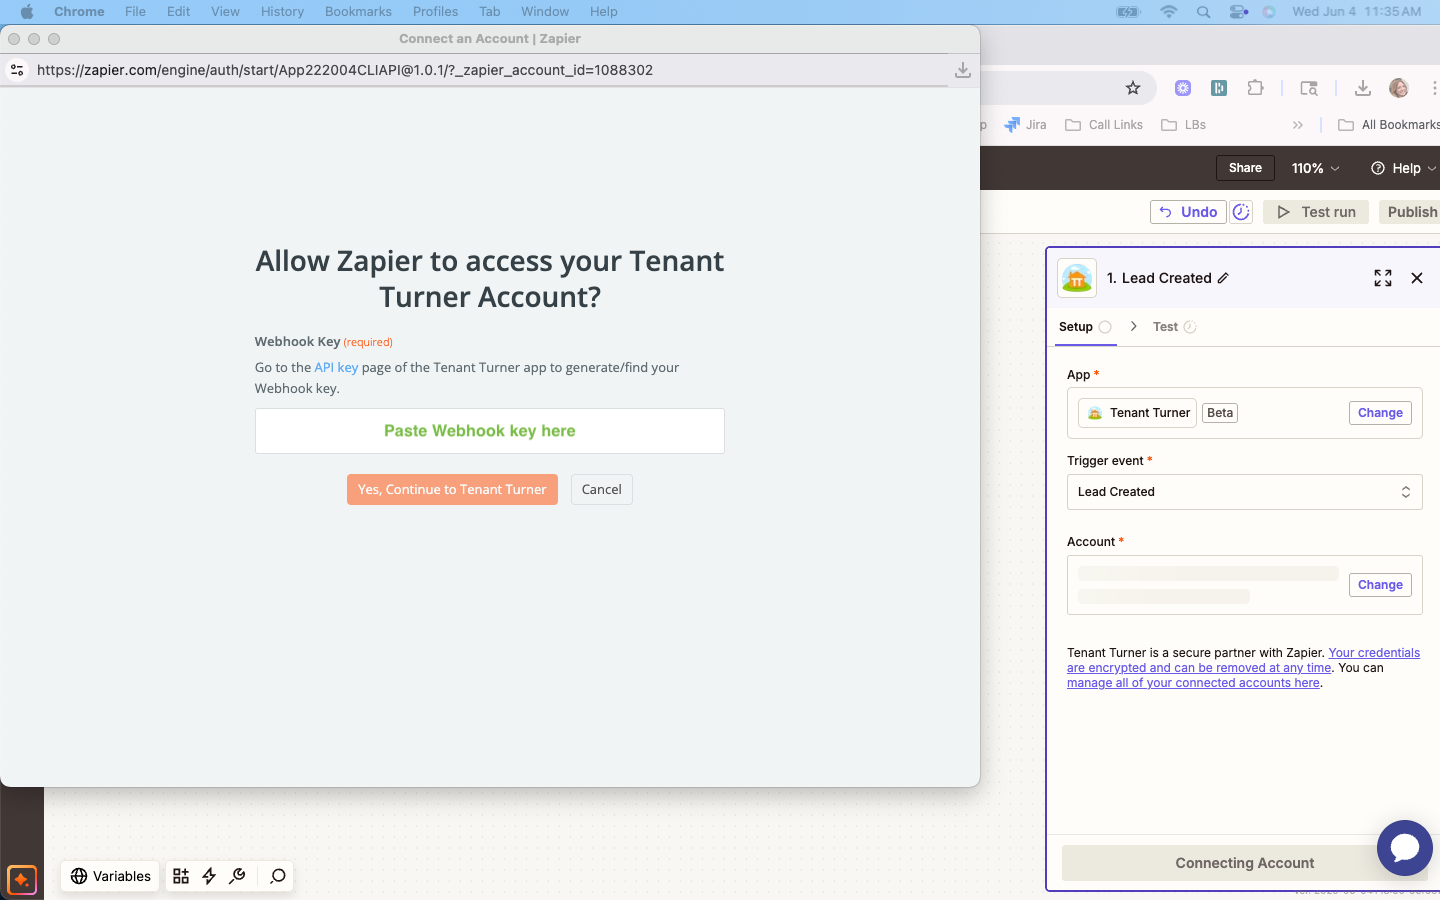Image resolution: width=1440 pixels, height=900 pixels.
Task: Click the Beta badge next to Tenant Turner
Action: tap(1220, 413)
